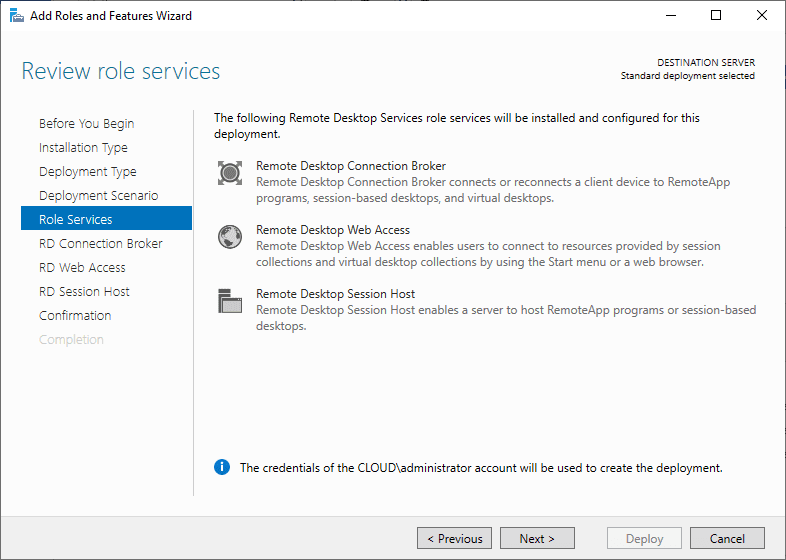Viewport: 786px width, 560px height.
Task: Click the Remote Desktop Connection Broker icon
Action: [x=230, y=173]
